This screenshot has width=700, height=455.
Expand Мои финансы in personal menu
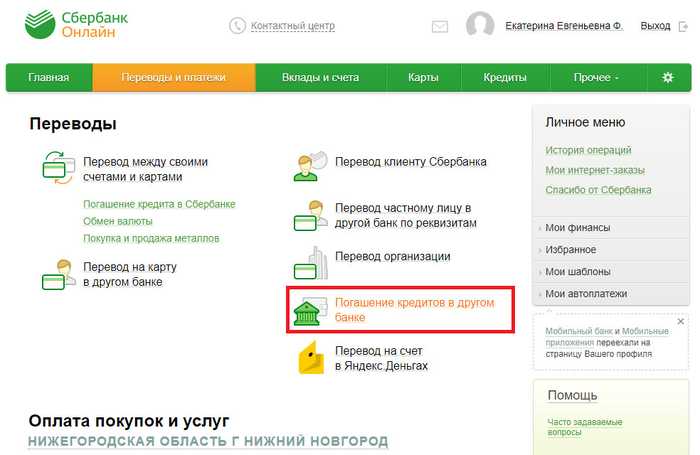pos(611,228)
